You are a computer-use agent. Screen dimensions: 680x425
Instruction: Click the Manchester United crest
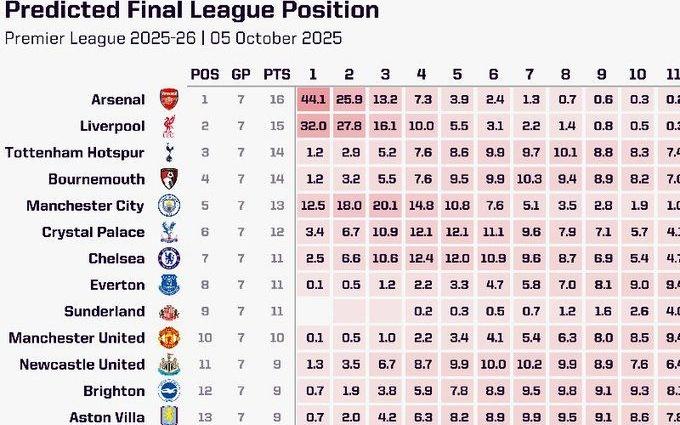tap(169, 338)
